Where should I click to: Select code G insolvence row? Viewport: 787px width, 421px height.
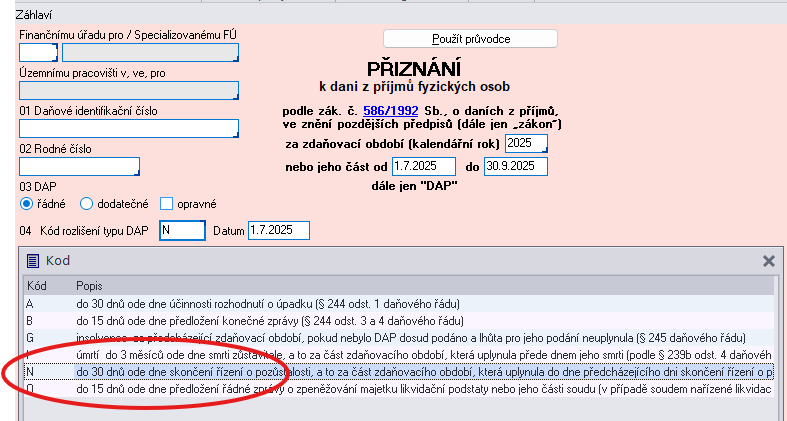(x=400, y=338)
